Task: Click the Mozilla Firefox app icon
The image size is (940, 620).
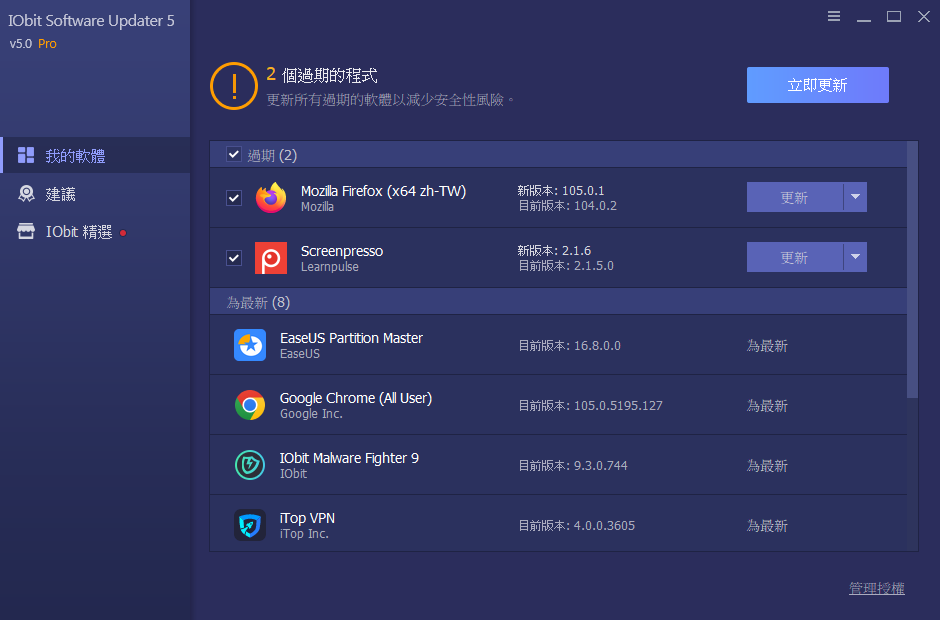Action: [271, 197]
